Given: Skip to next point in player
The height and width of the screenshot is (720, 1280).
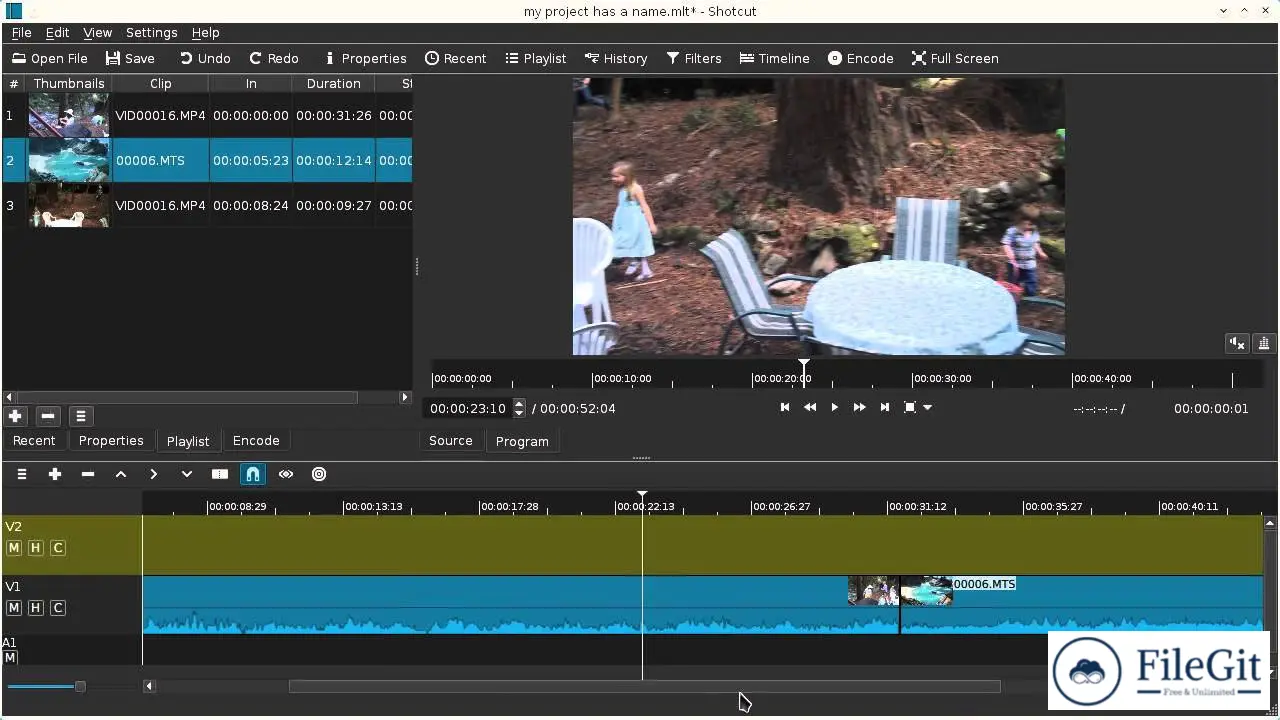Looking at the screenshot, I should click(885, 407).
